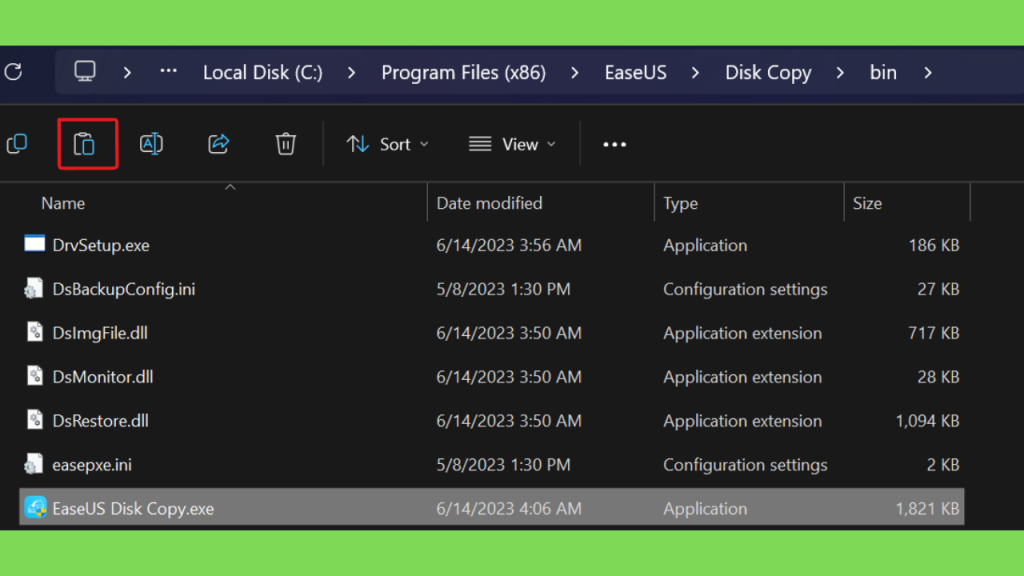Viewport: 1024px width, 576px height.
Task: Go to EaseUS folder breadcrumb
Action: point(635,72)
